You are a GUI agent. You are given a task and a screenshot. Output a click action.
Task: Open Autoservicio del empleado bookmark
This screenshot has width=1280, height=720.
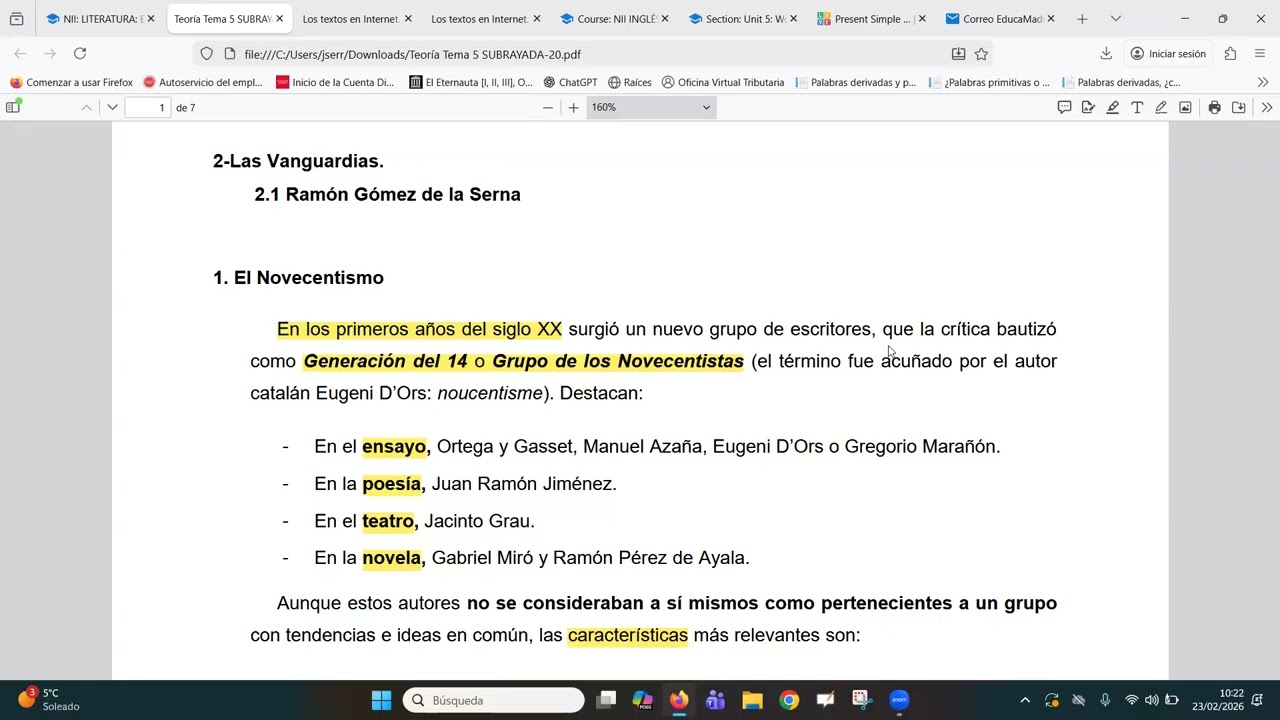[x=203, y=83]
